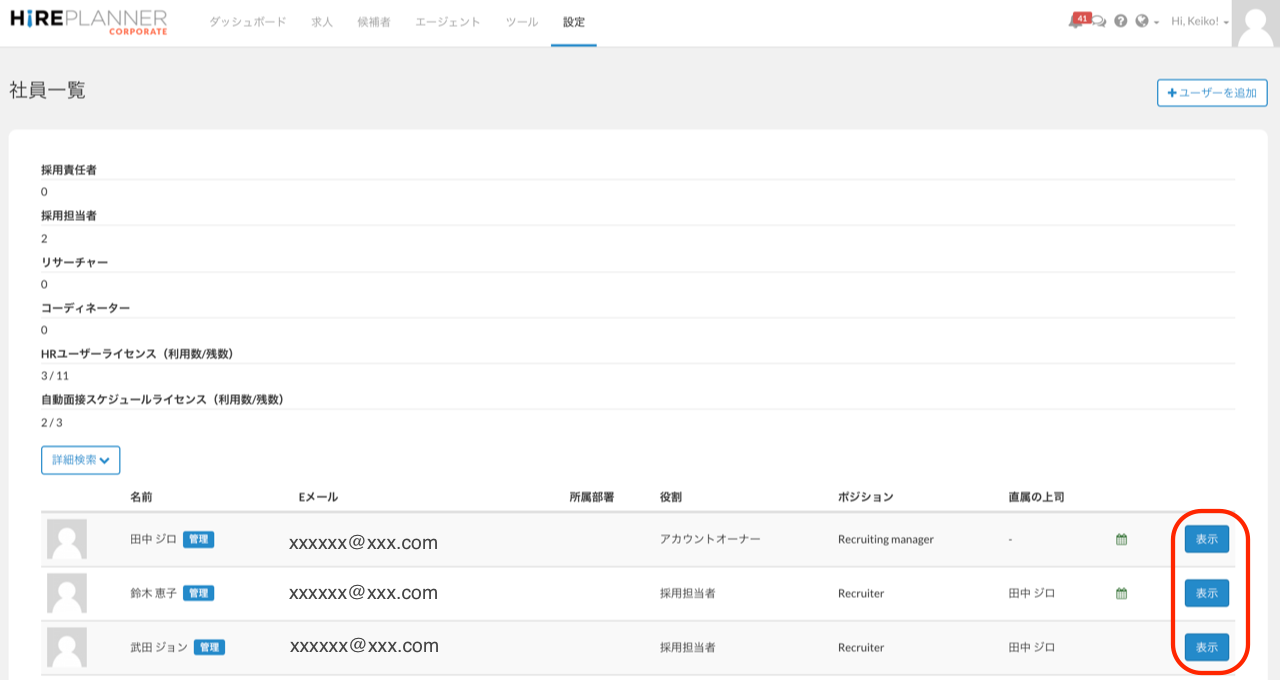Click the HirePlanner Corporate logo
Screen dimensions: 1280x680
(x=88, y=22)
